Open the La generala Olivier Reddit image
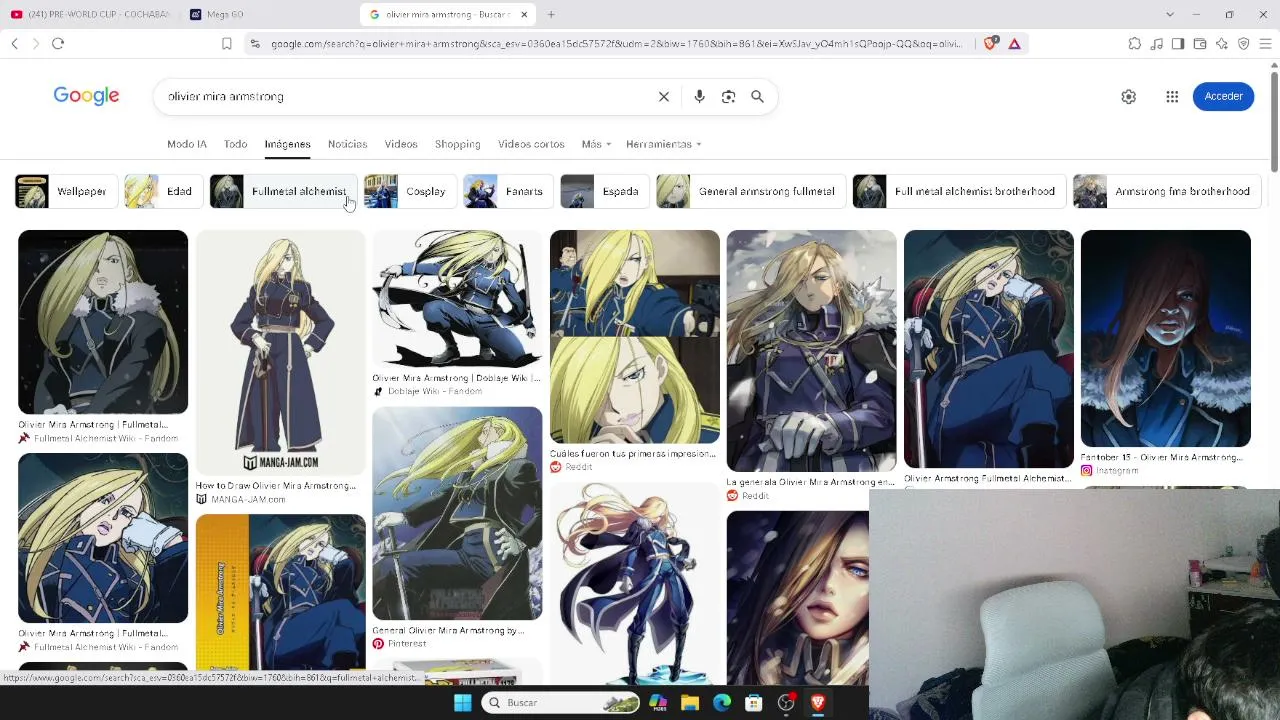This screenshot has width=1280, height=720. (x=811, y=351)
